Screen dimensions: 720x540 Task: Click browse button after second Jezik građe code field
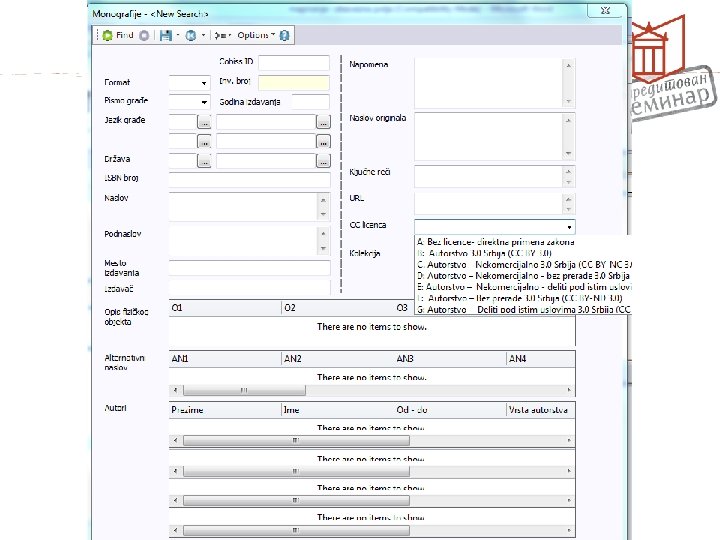pos(204,141)
